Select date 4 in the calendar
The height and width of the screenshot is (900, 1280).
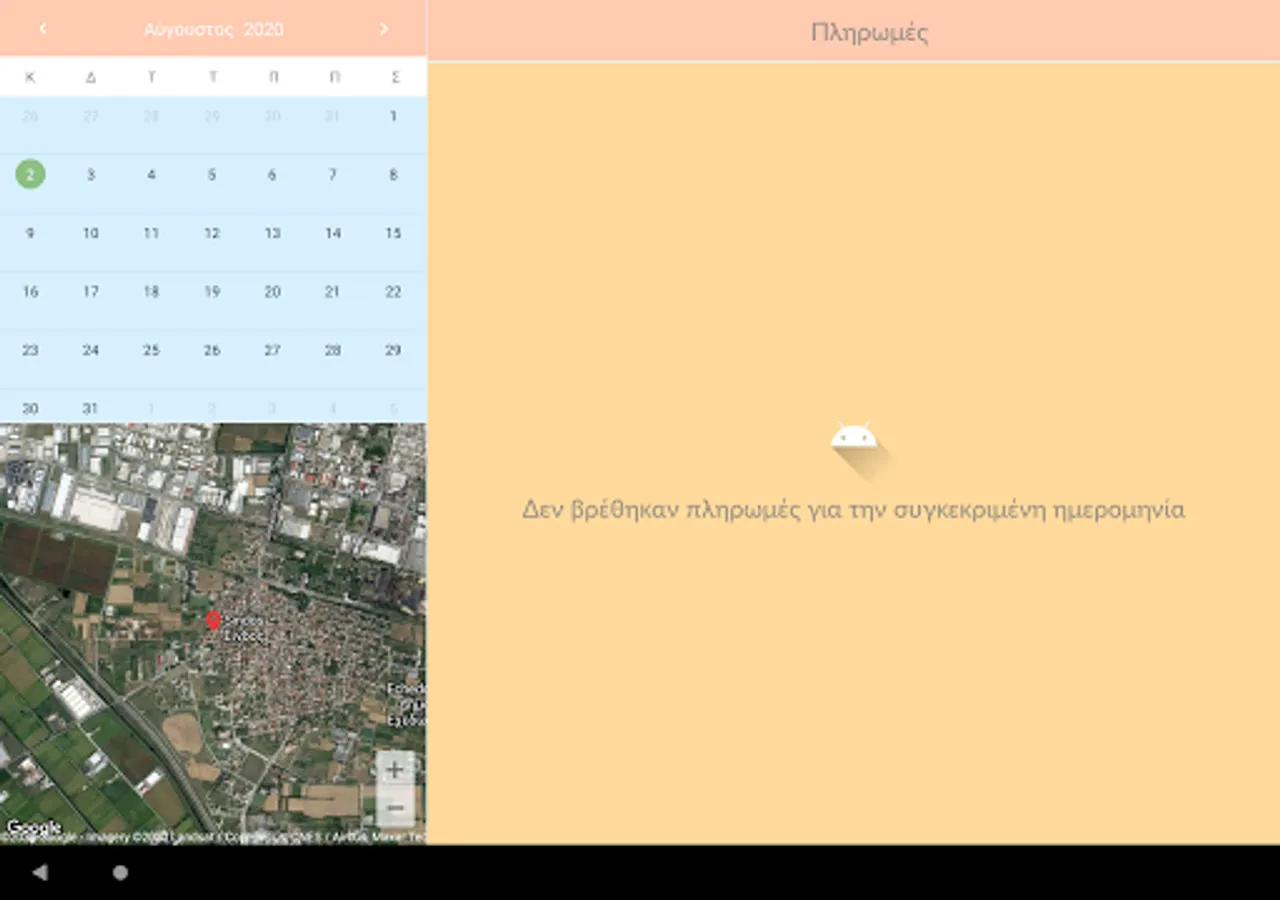click(x=151, y=175)
